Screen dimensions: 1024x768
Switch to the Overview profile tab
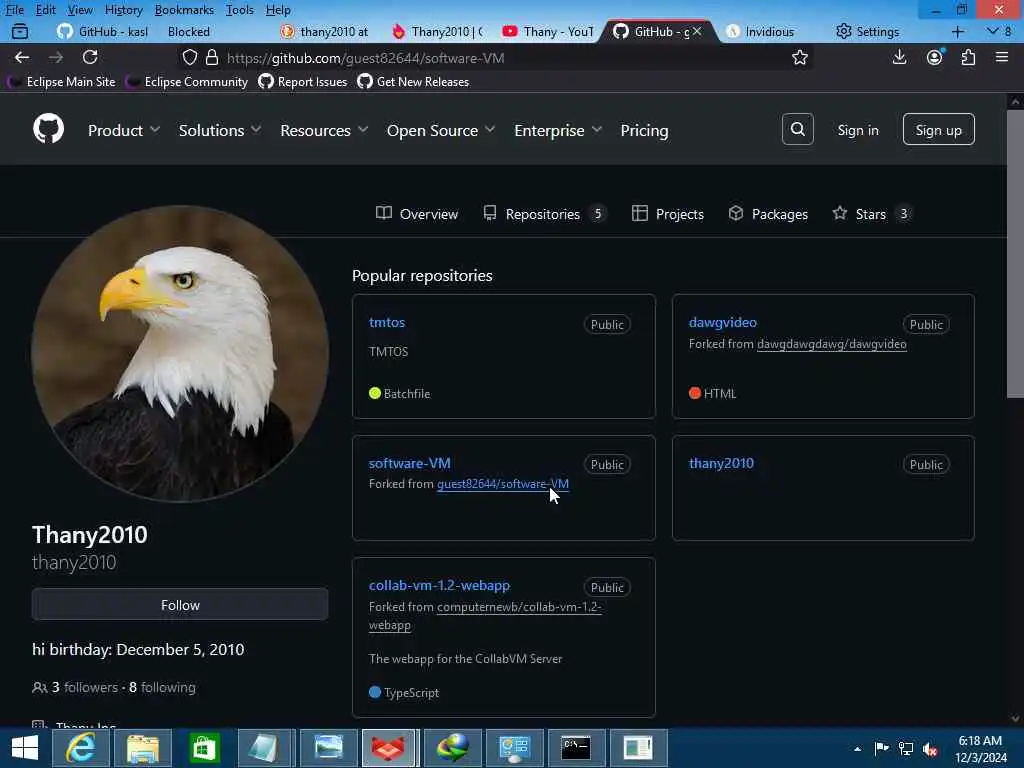coord(417,214)
